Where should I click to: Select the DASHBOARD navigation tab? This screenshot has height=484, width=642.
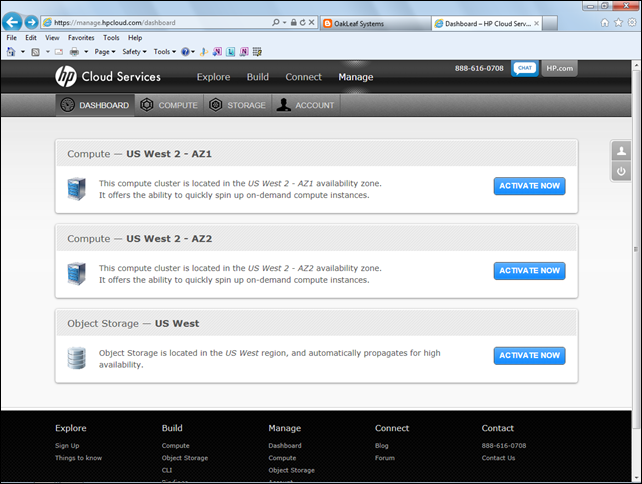coord(95,105)
